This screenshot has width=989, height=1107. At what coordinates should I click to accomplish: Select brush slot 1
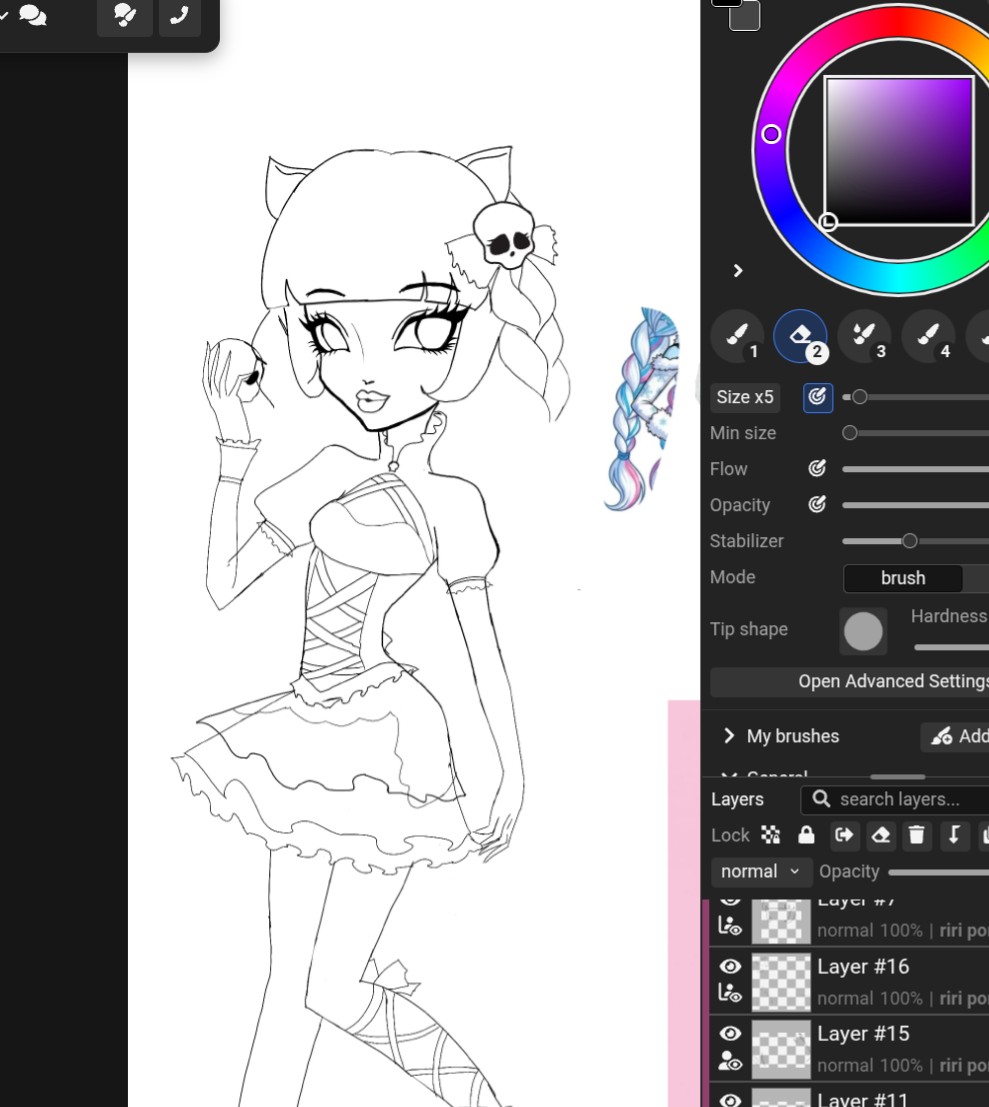[x=737, y=336]
